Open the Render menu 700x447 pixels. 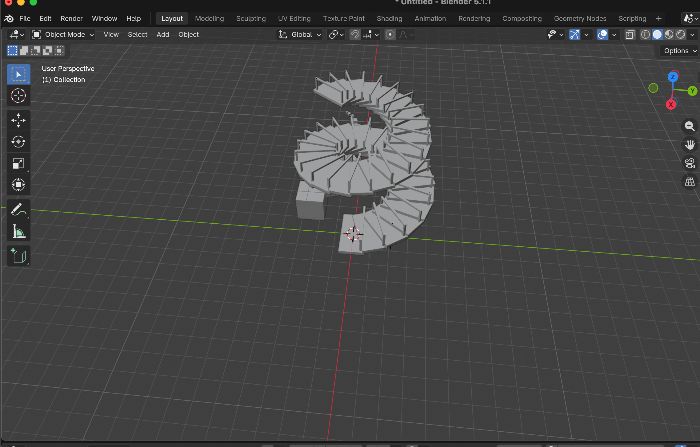[x=71, y=18]
